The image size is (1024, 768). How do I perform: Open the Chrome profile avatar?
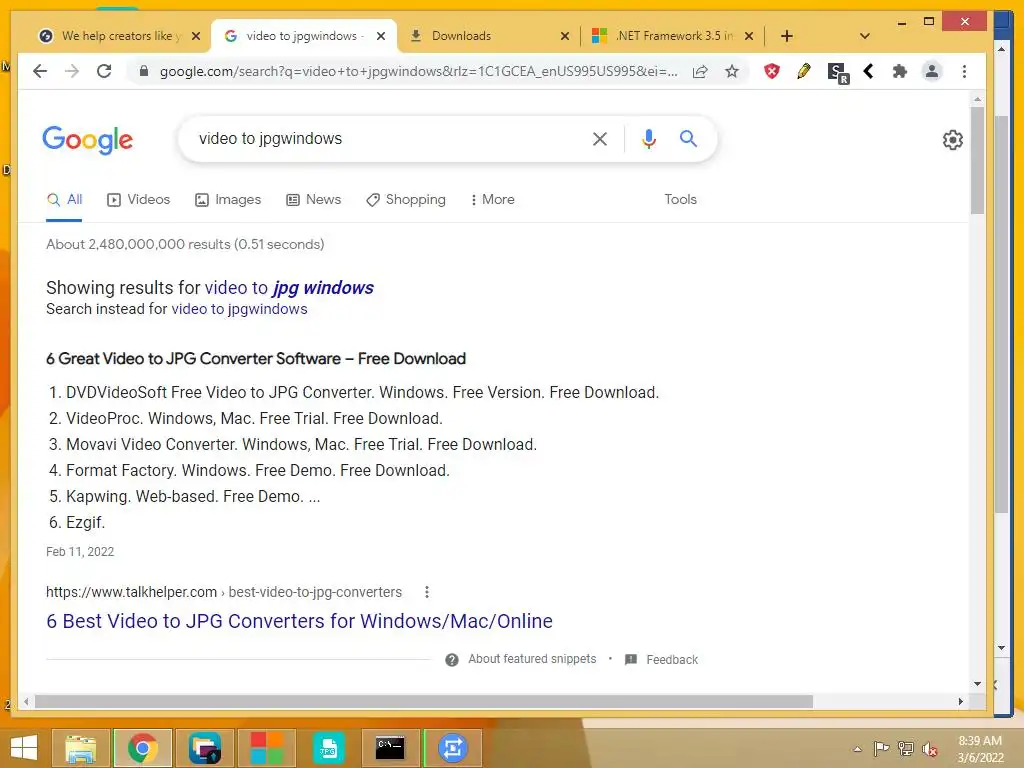point(932,71)
